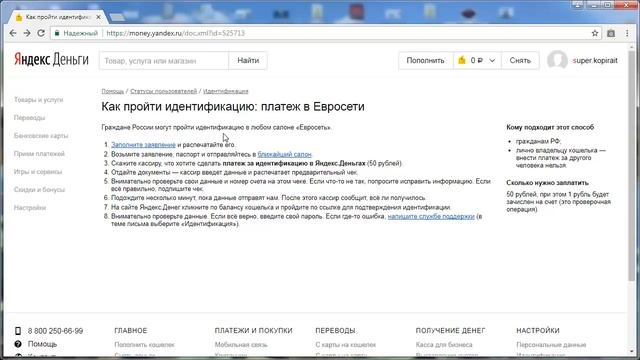Click Помощь breadcrumb link
This screenshot has width=640, height=360.
[x=113, y=91]
